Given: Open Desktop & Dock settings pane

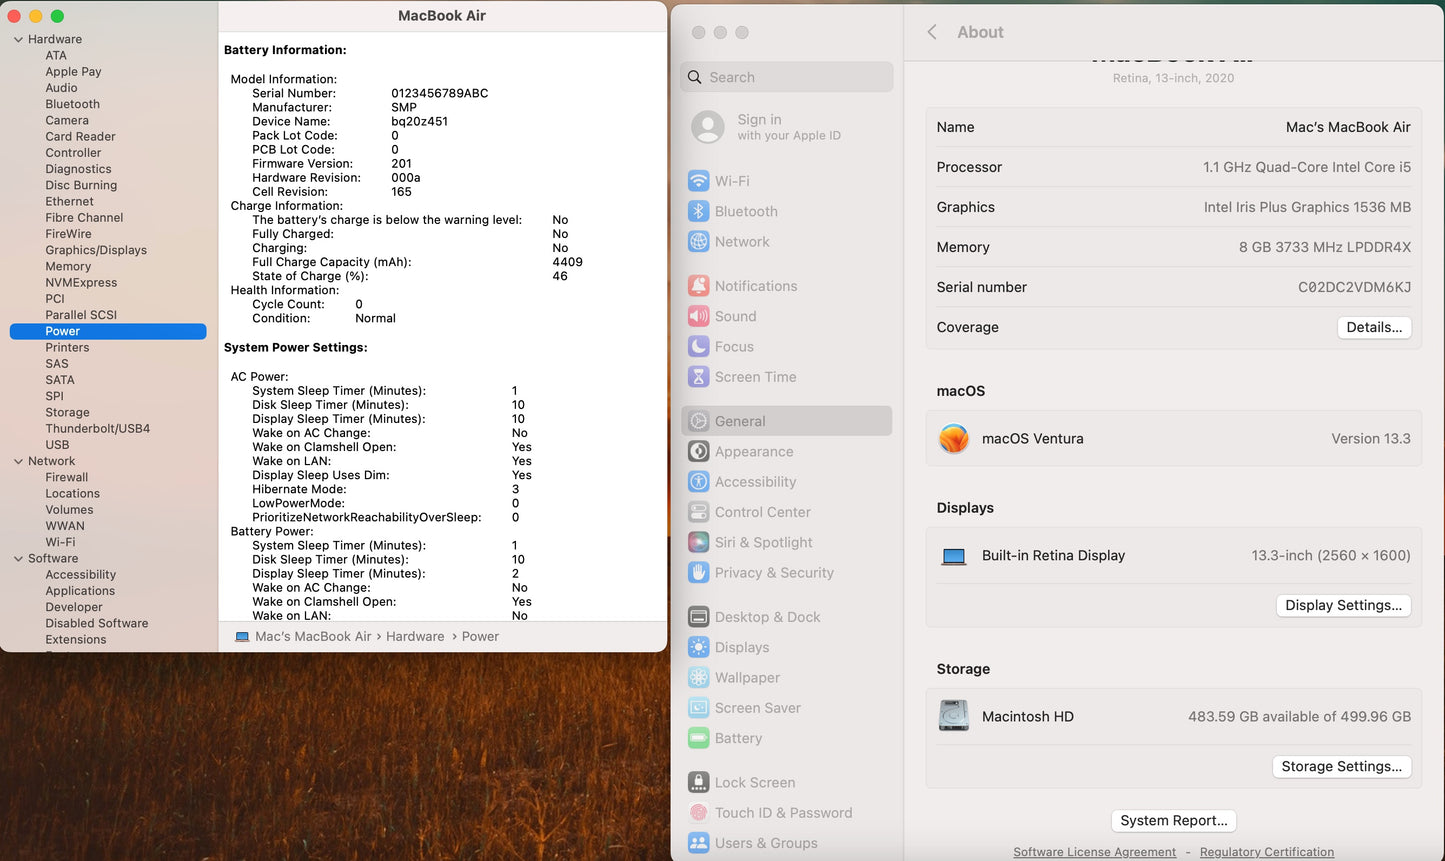Looking at the screenshot, I should pos(767,617).
